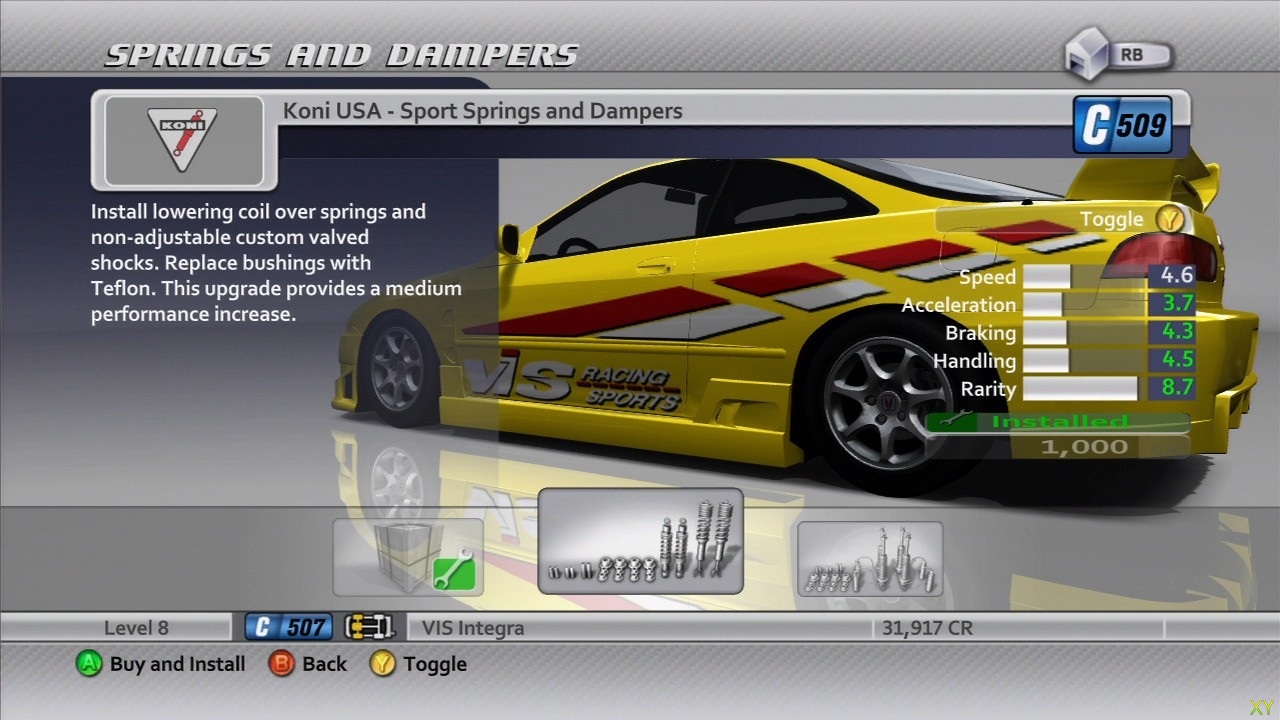Click the Braking value 4.3
This screenshot has width=1280, height=720.
click(1176, 330)
